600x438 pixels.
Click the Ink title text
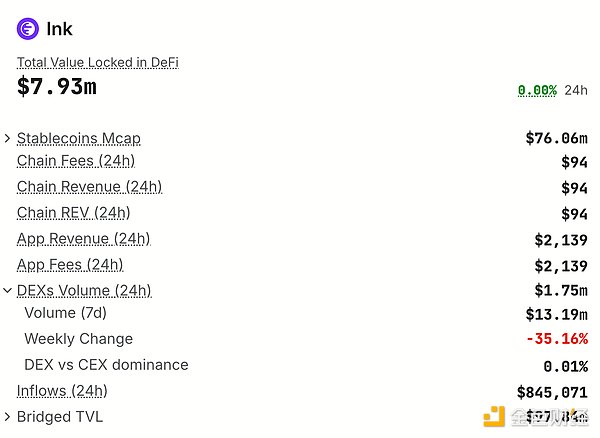point(60,29)
